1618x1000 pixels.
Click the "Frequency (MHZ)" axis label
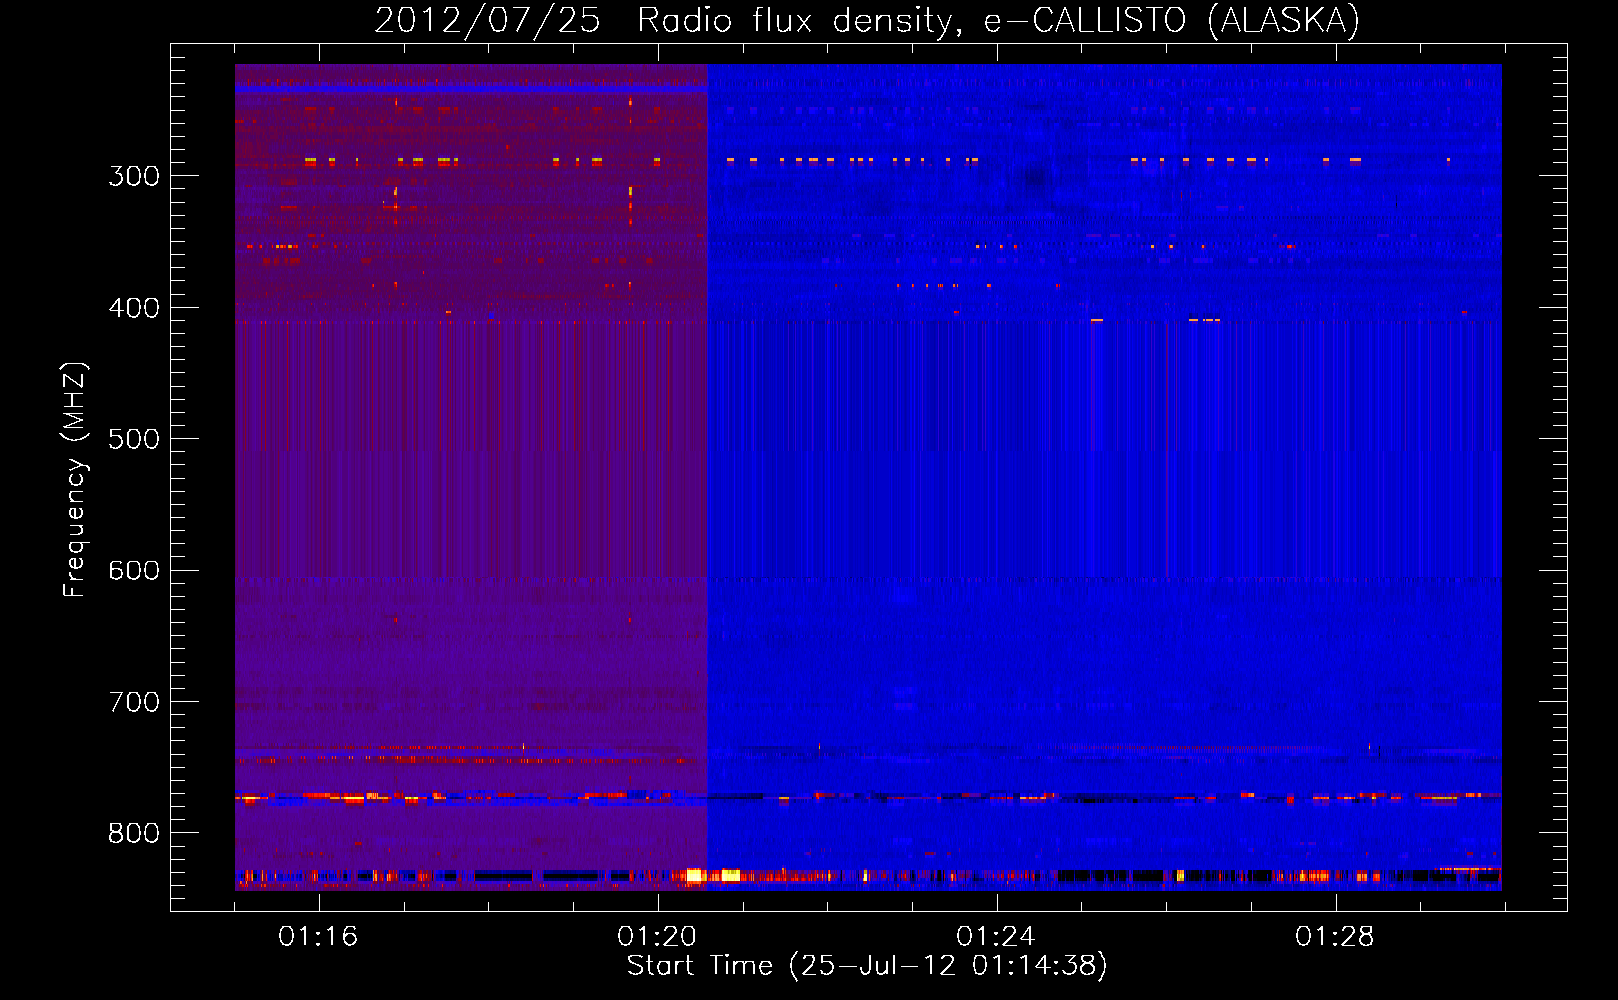[75, 479]
